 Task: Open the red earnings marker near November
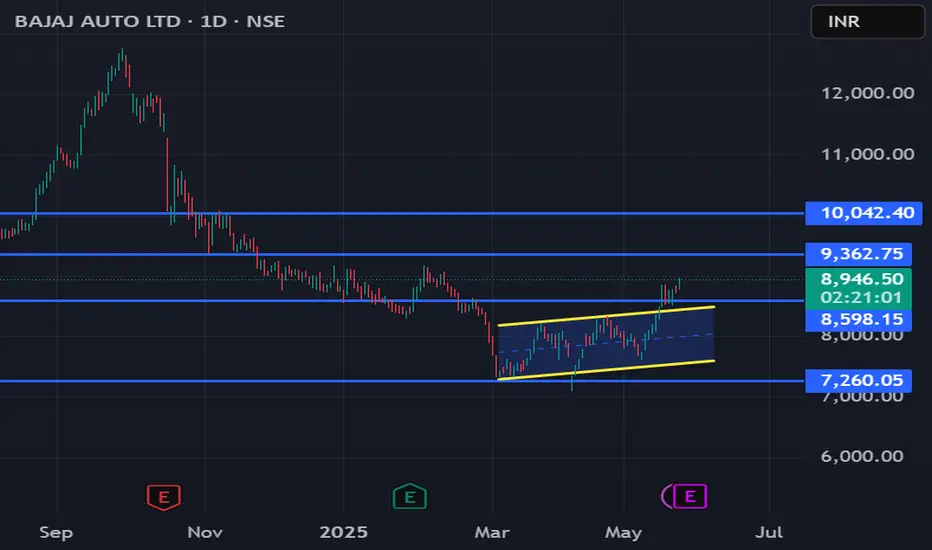(x=163, y=497)
